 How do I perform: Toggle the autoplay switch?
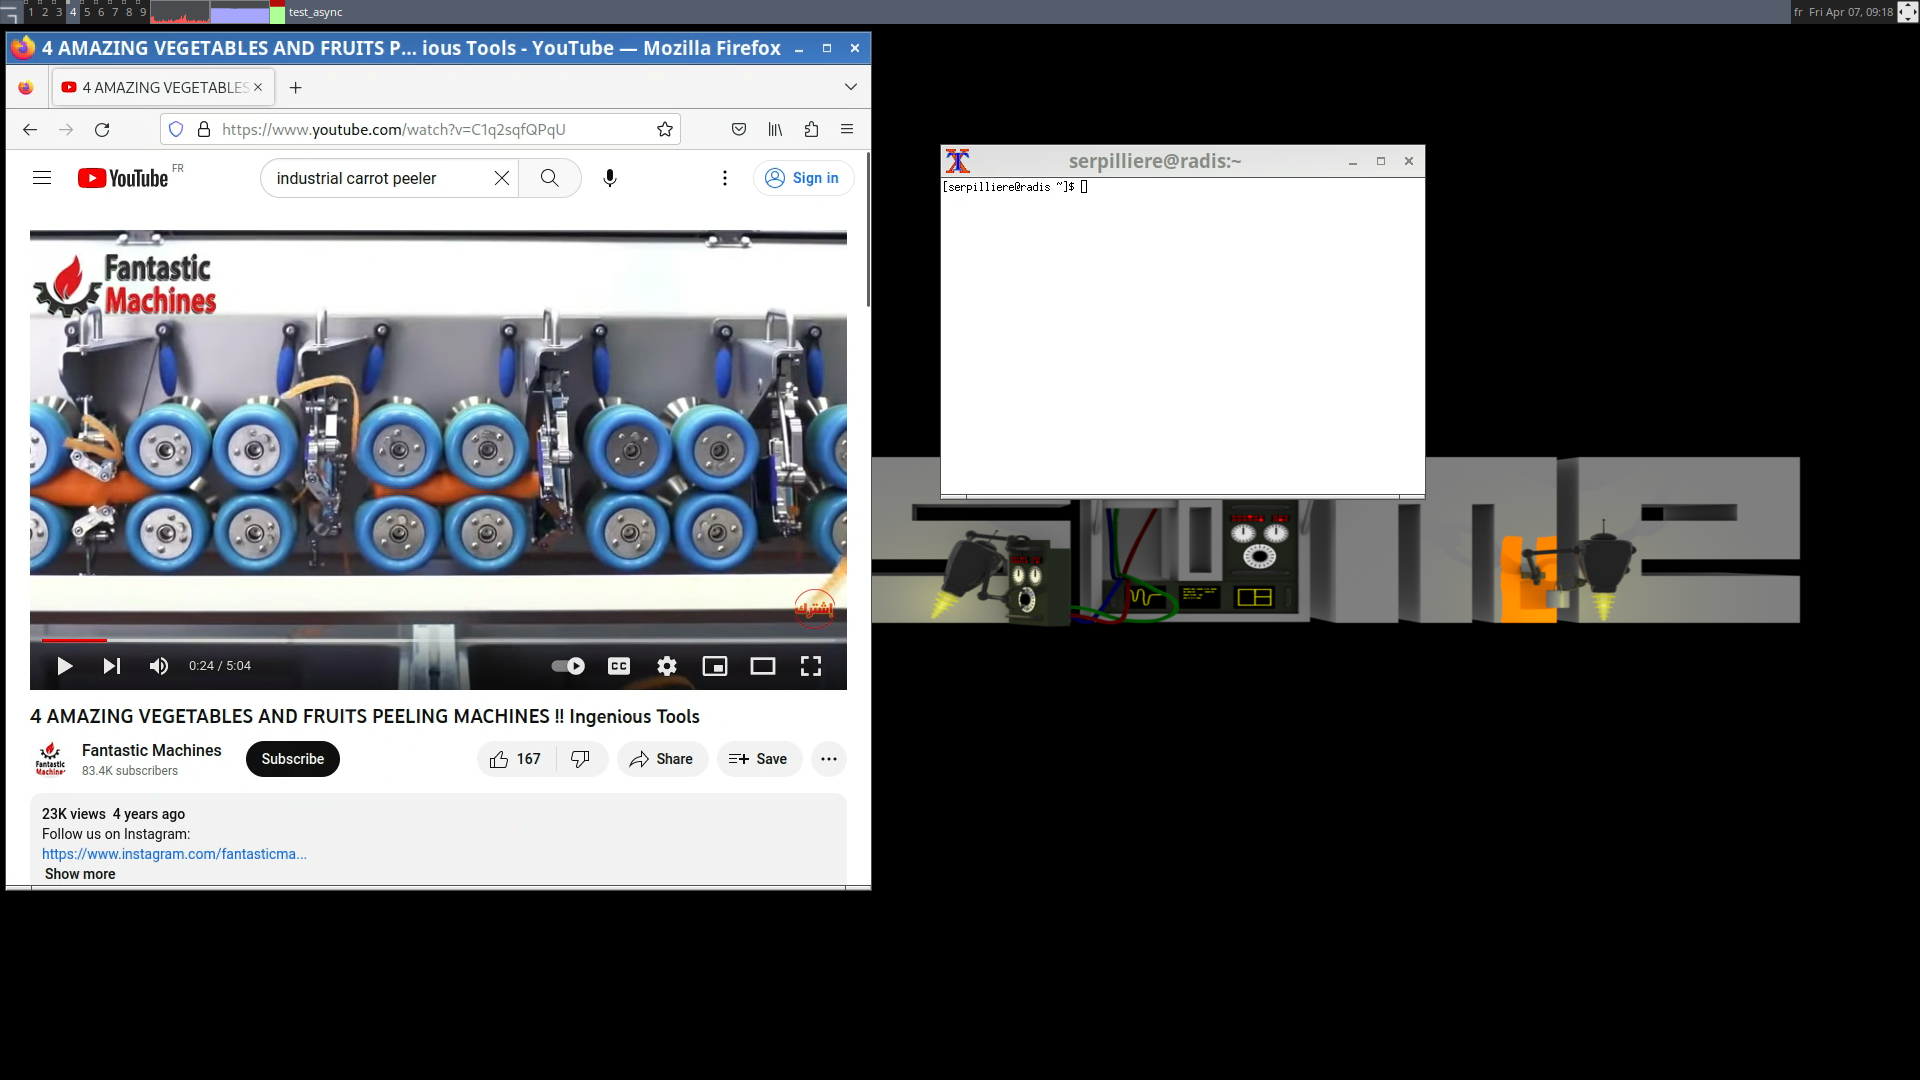click(x=568, y=666)
